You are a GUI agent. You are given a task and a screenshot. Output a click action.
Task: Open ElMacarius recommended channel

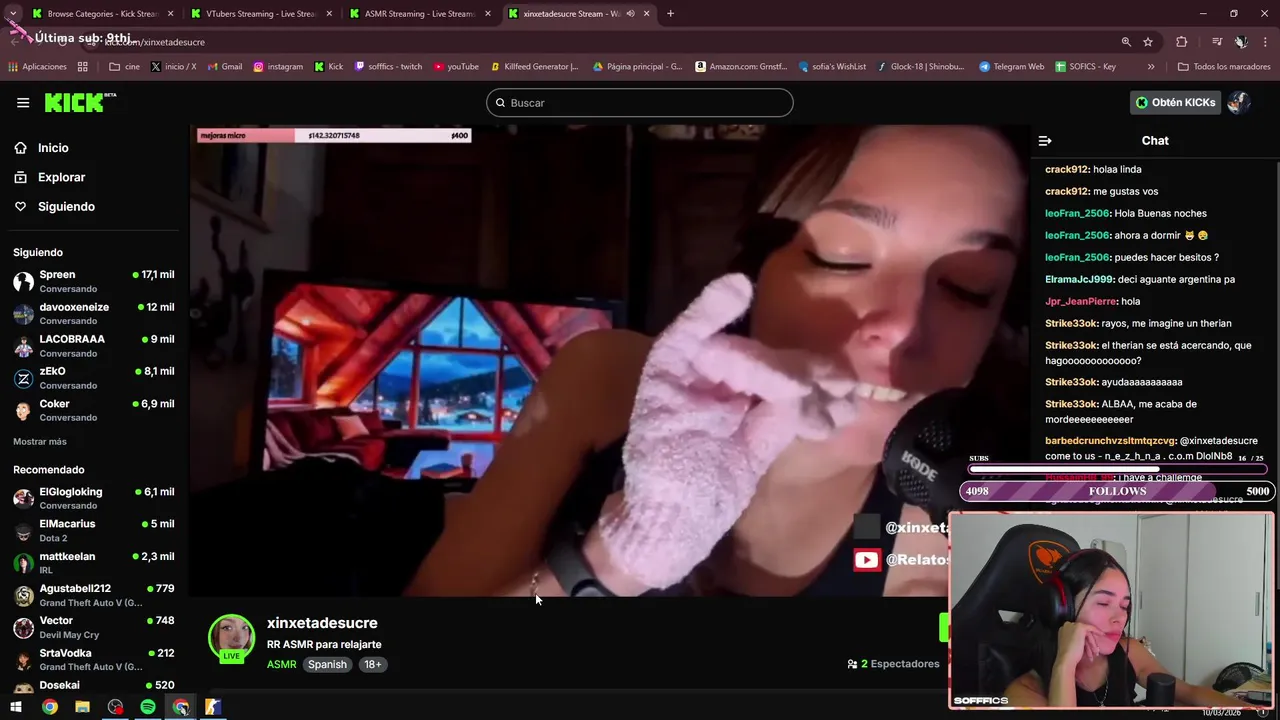point(94,530)
